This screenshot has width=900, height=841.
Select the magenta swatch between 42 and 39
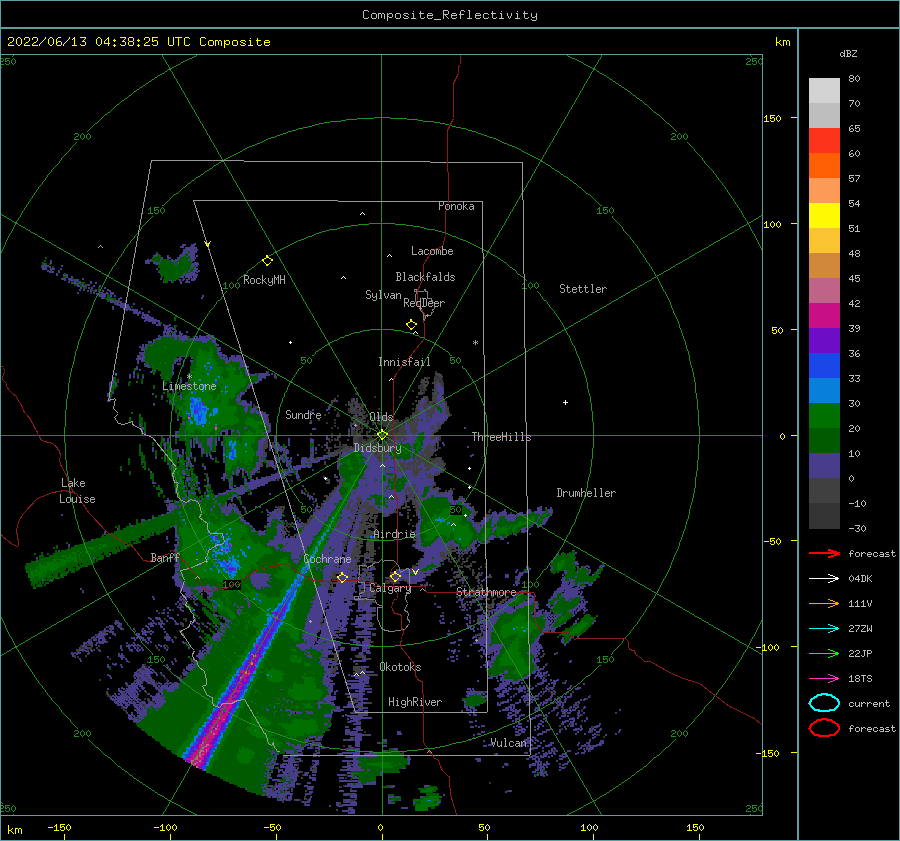pyautogui.click(x=824, y=315)
